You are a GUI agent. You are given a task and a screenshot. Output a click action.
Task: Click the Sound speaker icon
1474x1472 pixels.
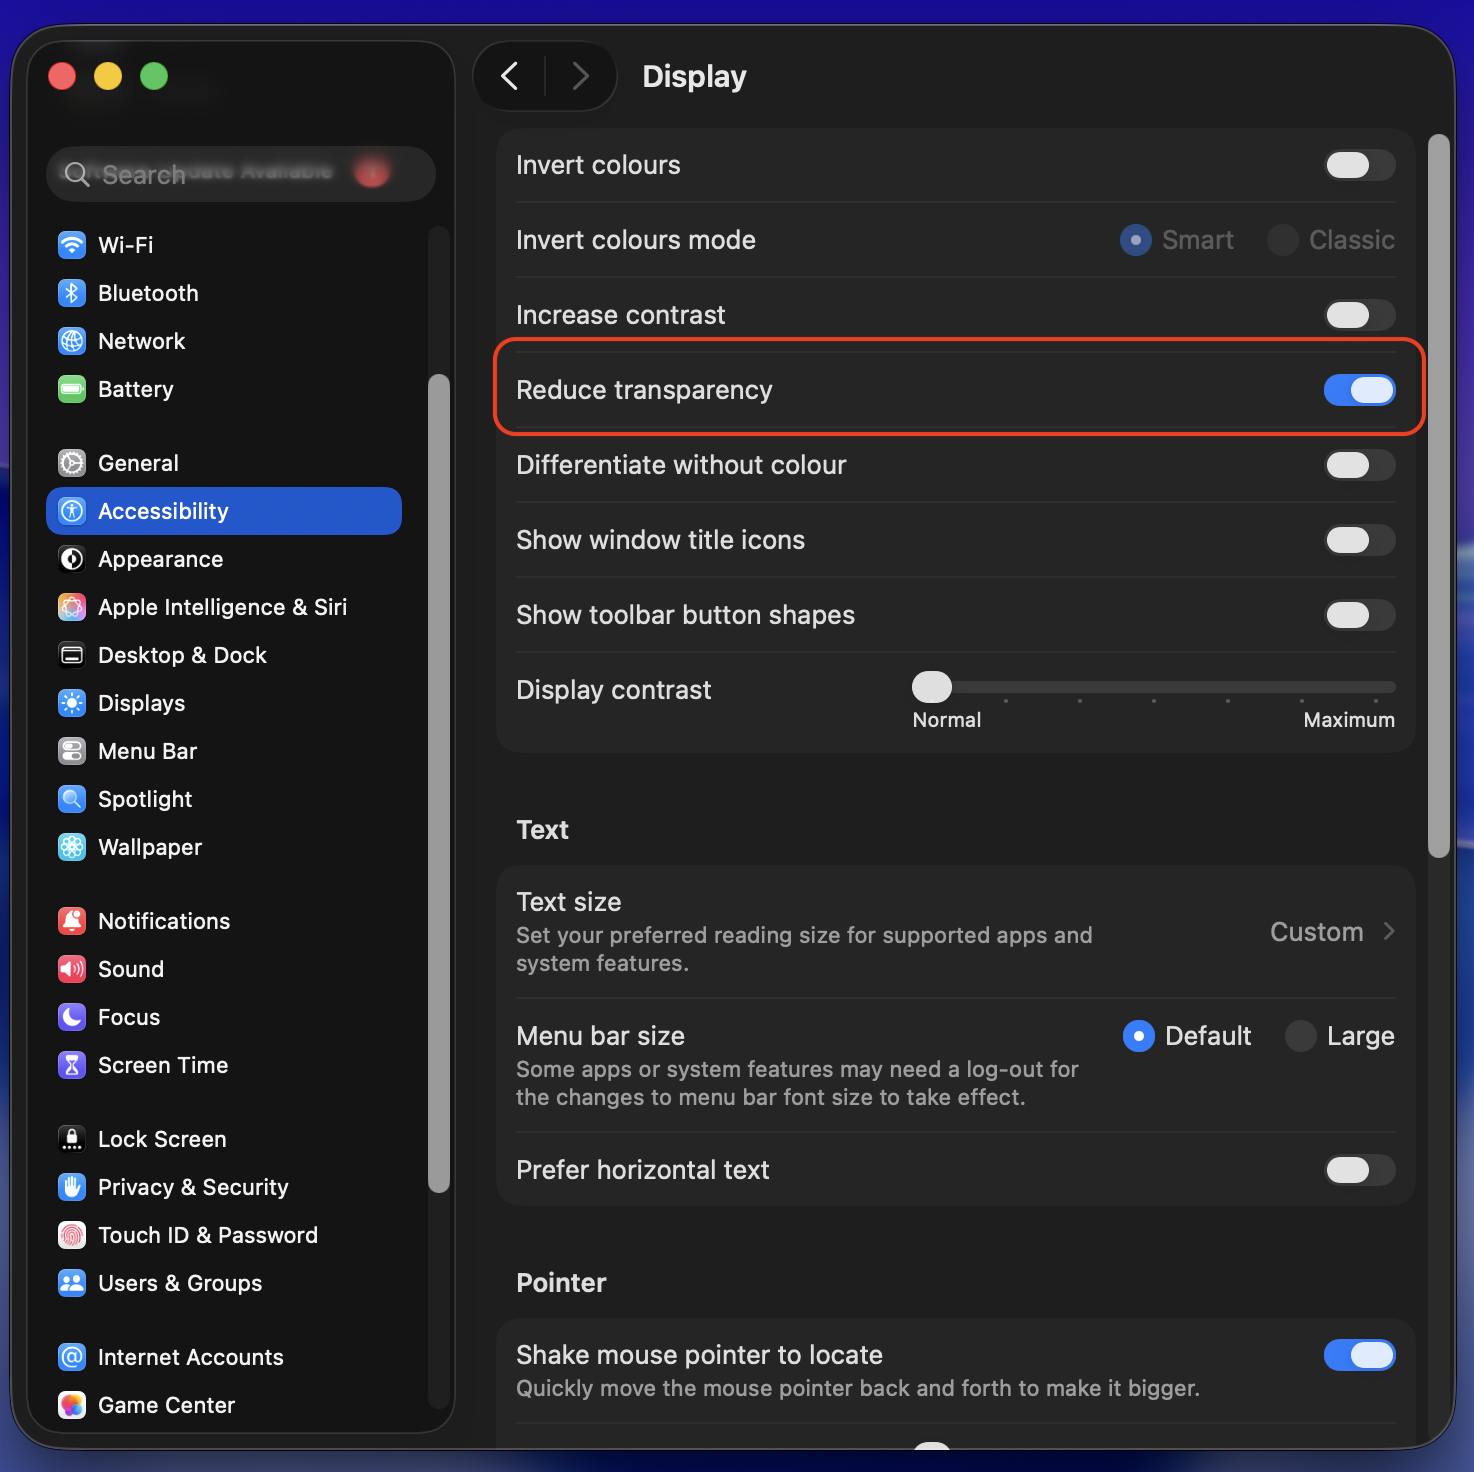pos(72,969)
